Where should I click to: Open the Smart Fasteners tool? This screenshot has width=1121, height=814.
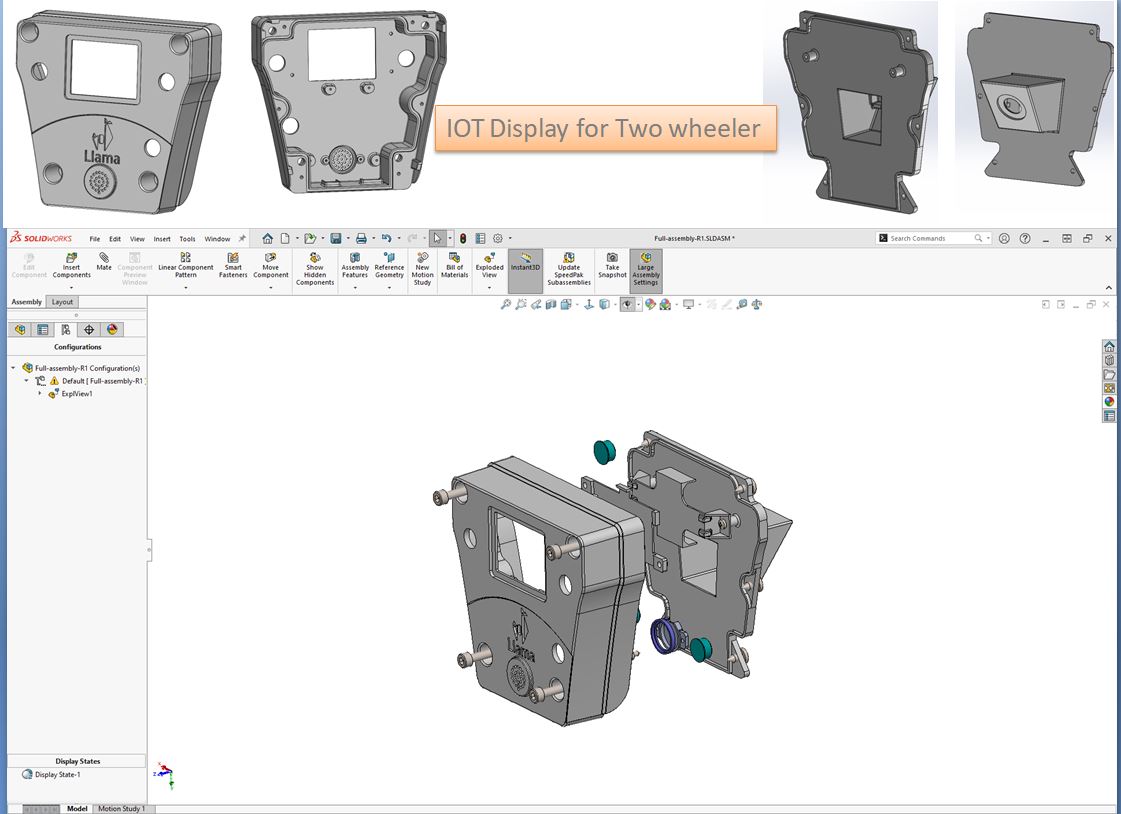[x=233, y=266]
